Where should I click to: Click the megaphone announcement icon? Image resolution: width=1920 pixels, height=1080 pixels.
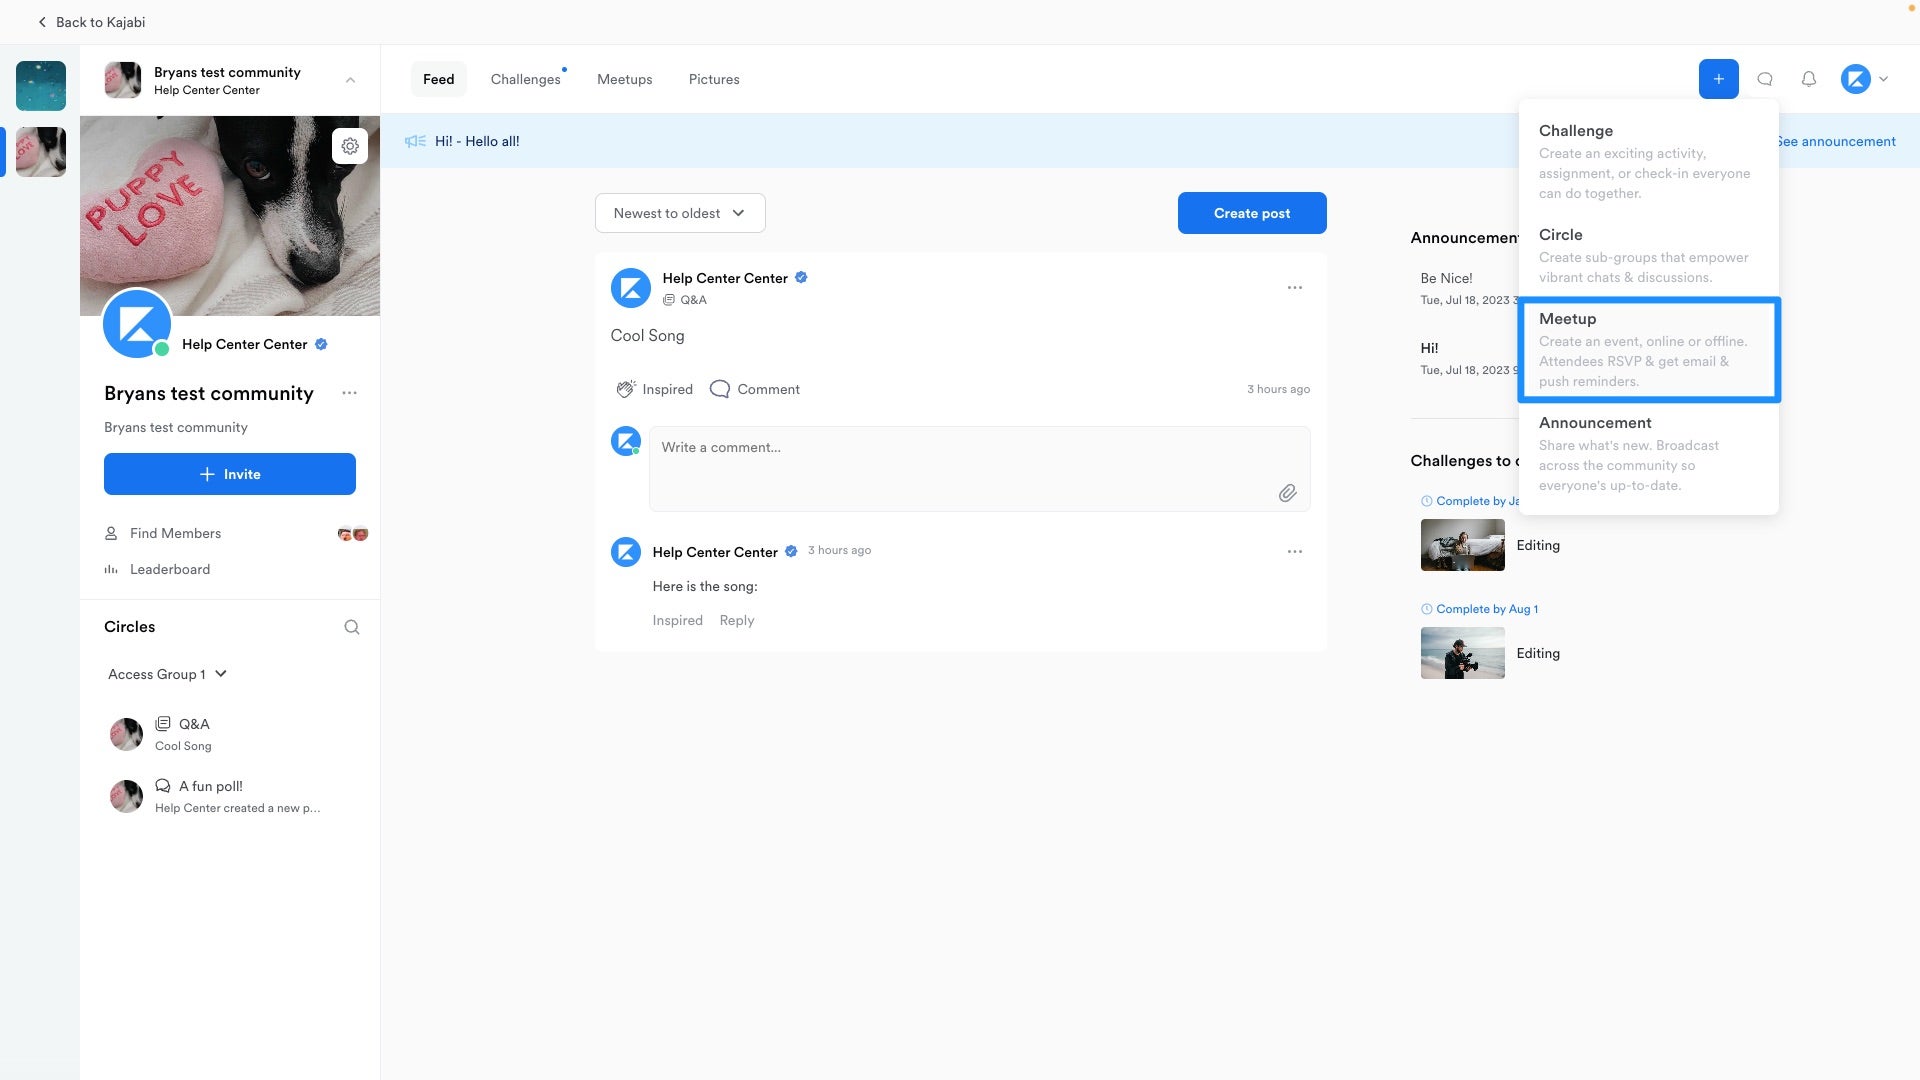[415, 141]
